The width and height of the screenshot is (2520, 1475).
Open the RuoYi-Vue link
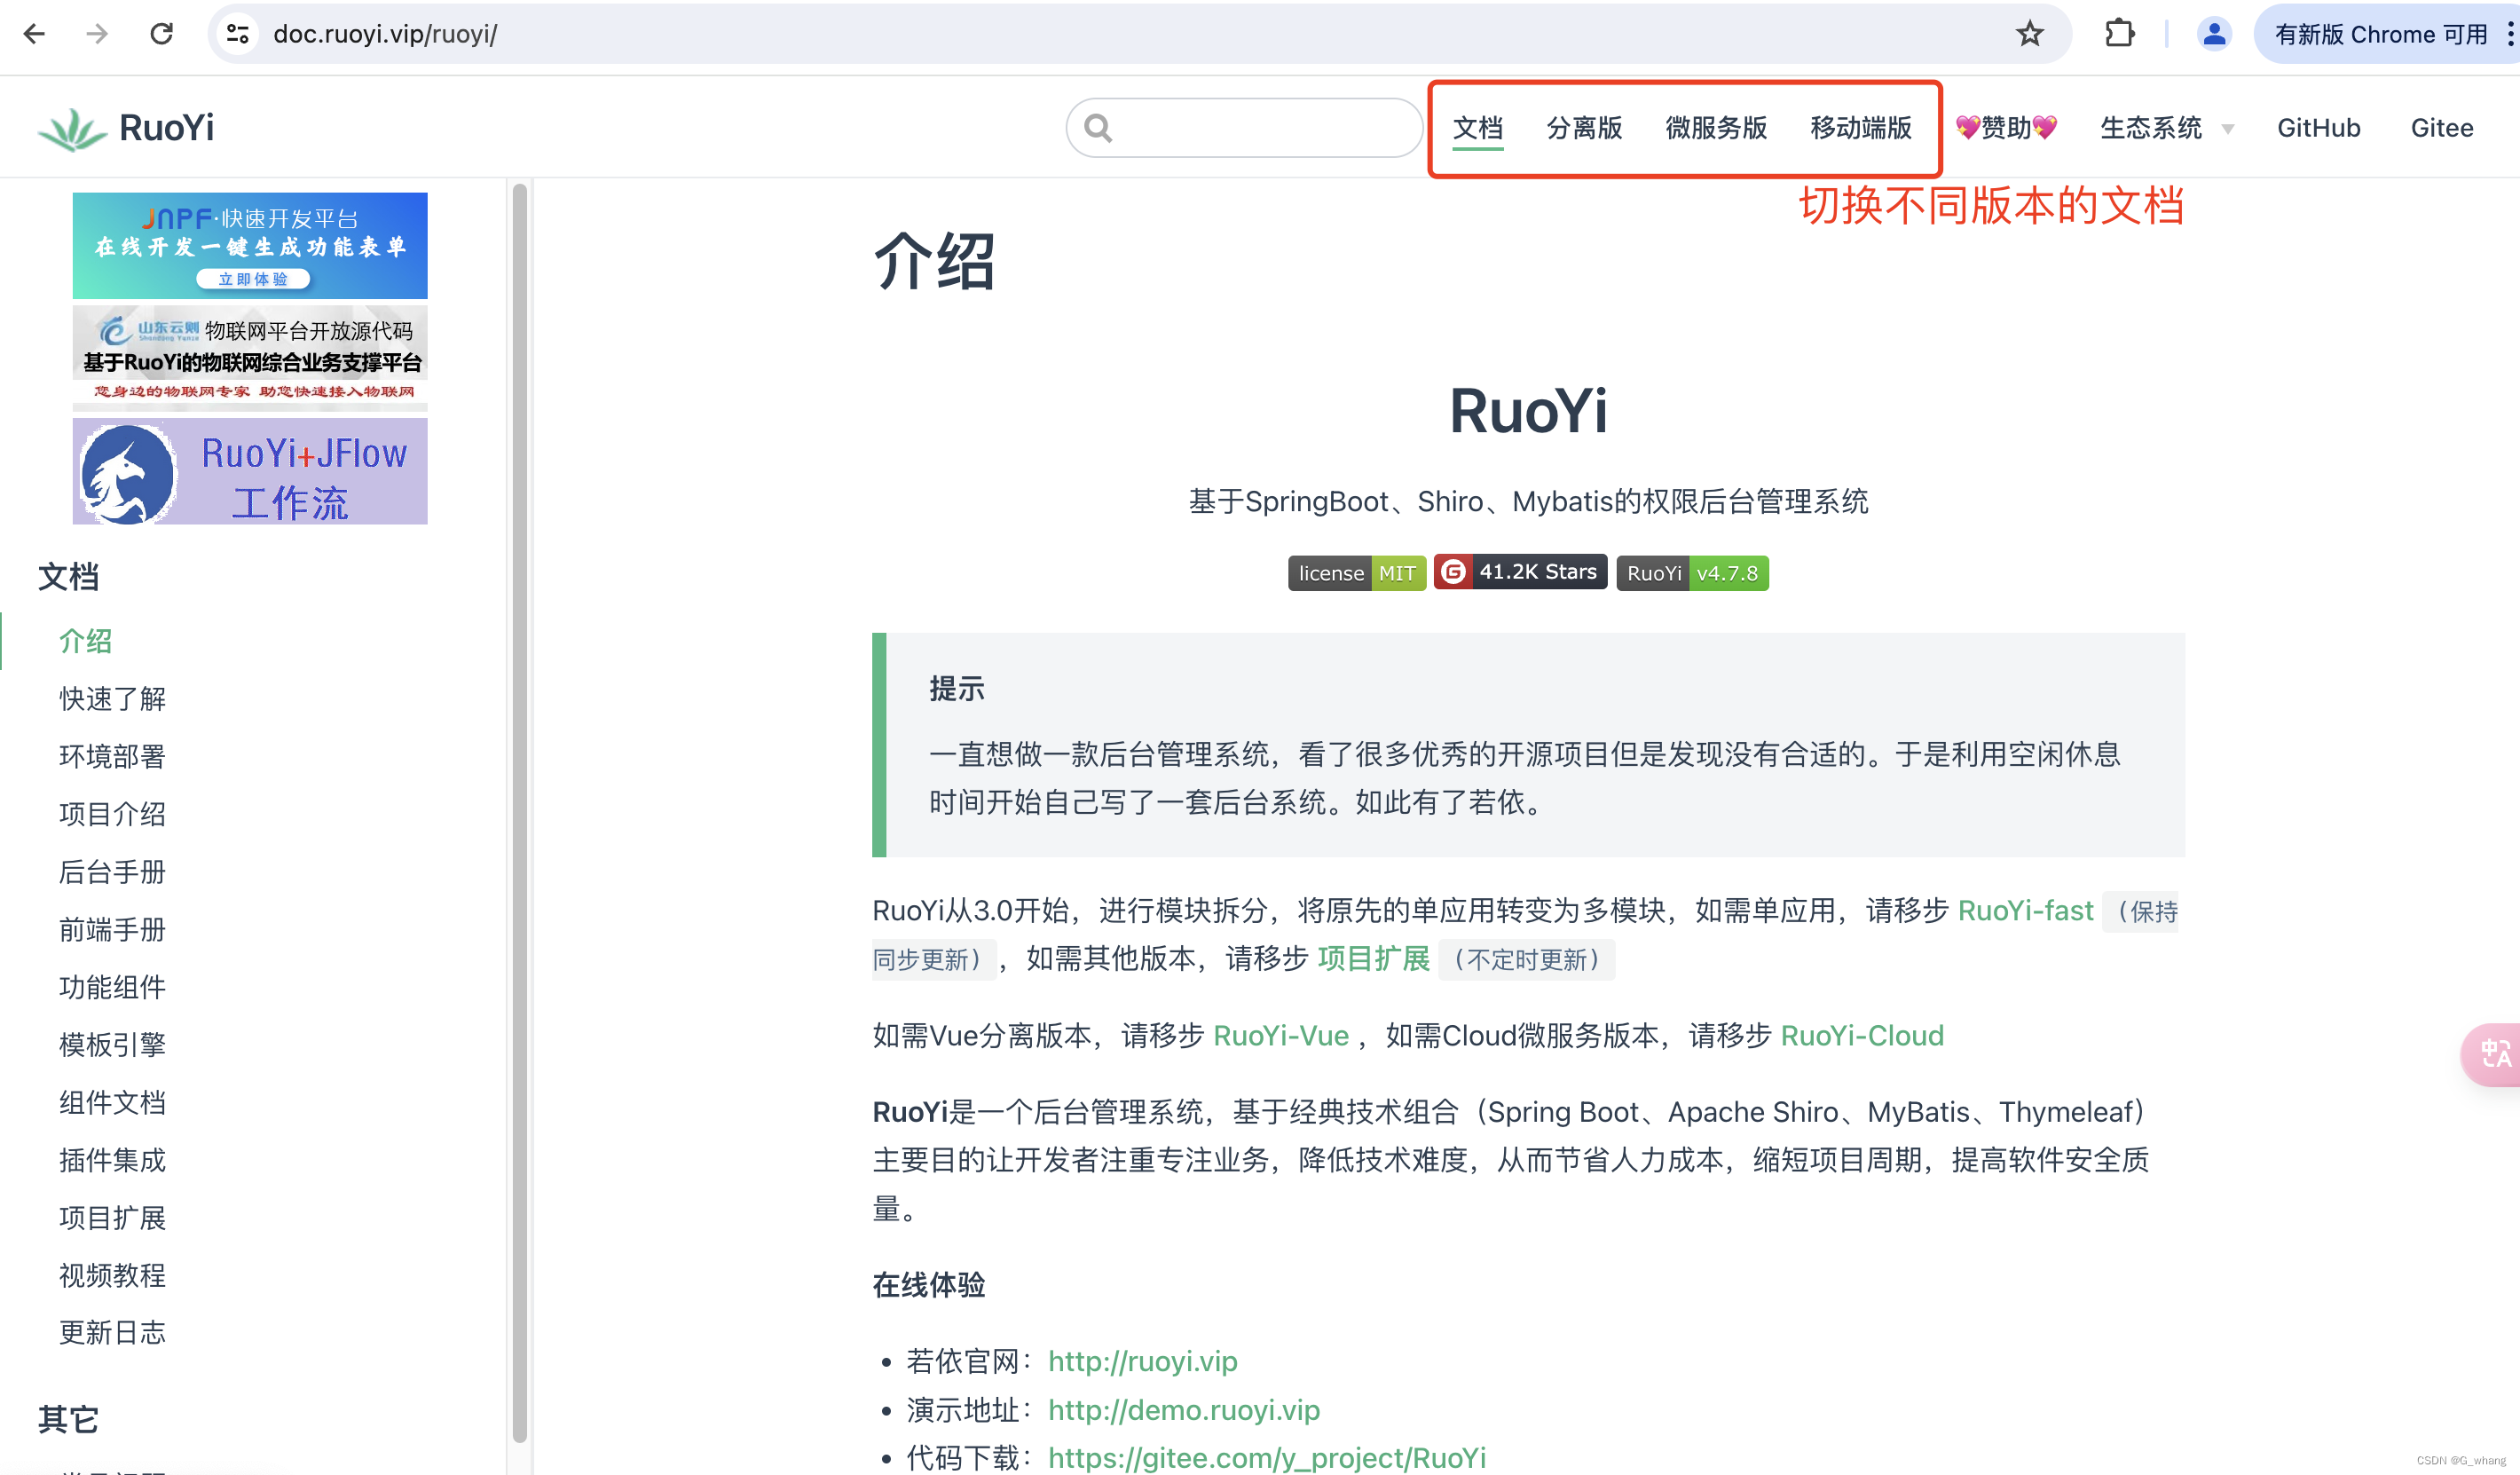click(1280, 1035)
